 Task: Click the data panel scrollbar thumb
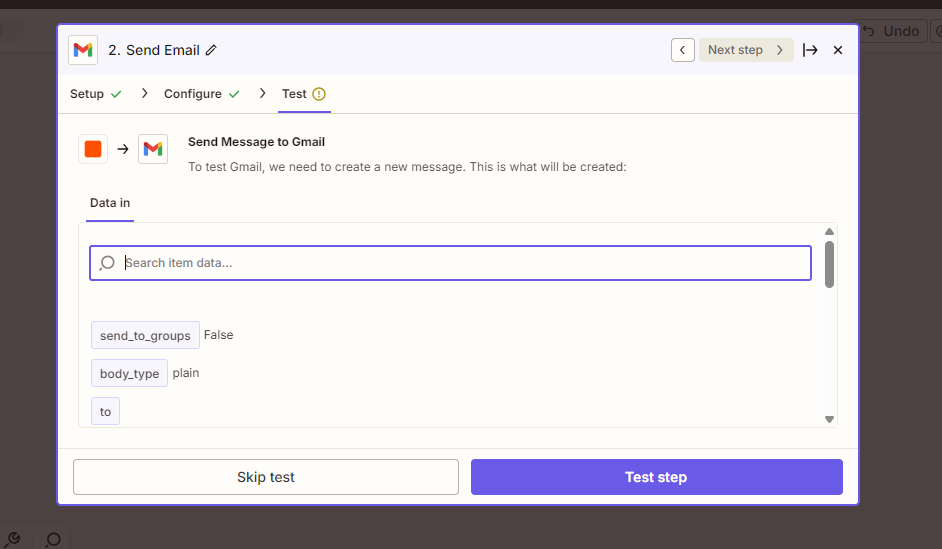(x=829, y=264)
